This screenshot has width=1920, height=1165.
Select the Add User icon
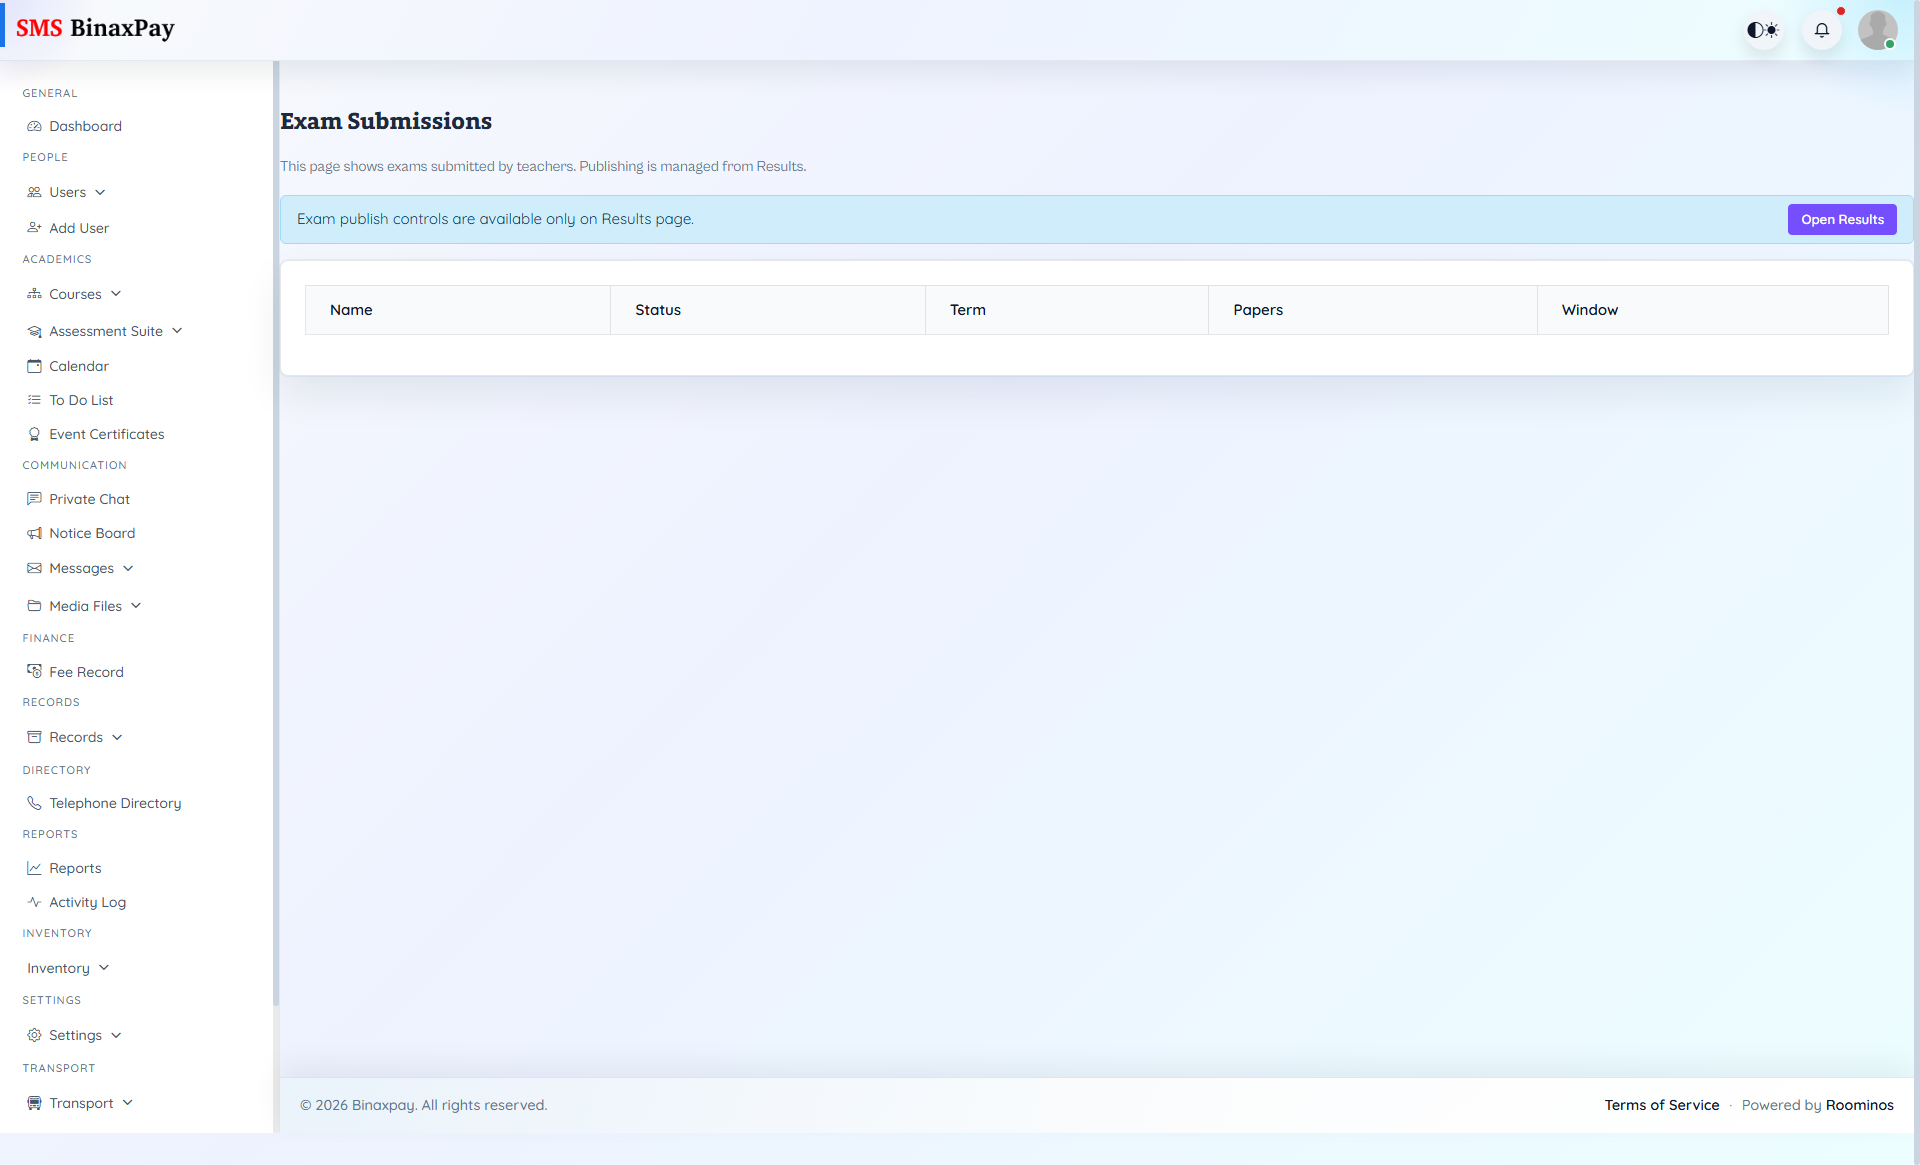35,228
